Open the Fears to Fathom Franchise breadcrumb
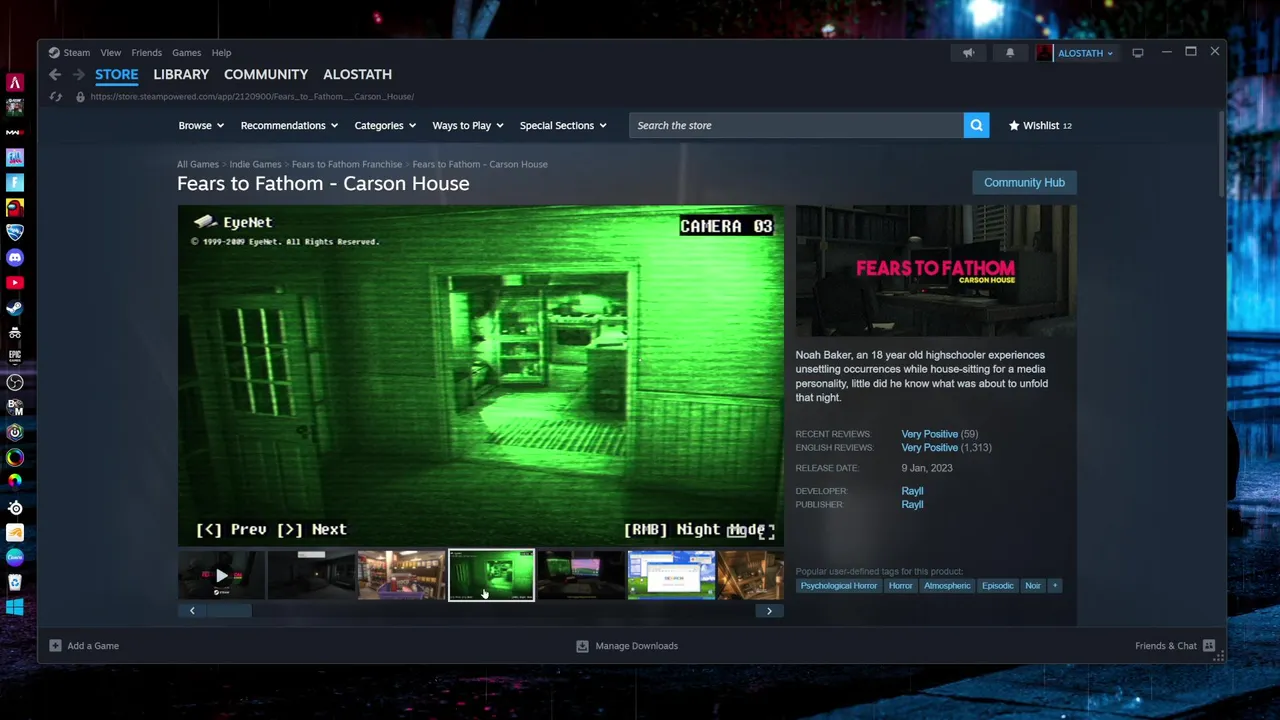 coord(347,164)
